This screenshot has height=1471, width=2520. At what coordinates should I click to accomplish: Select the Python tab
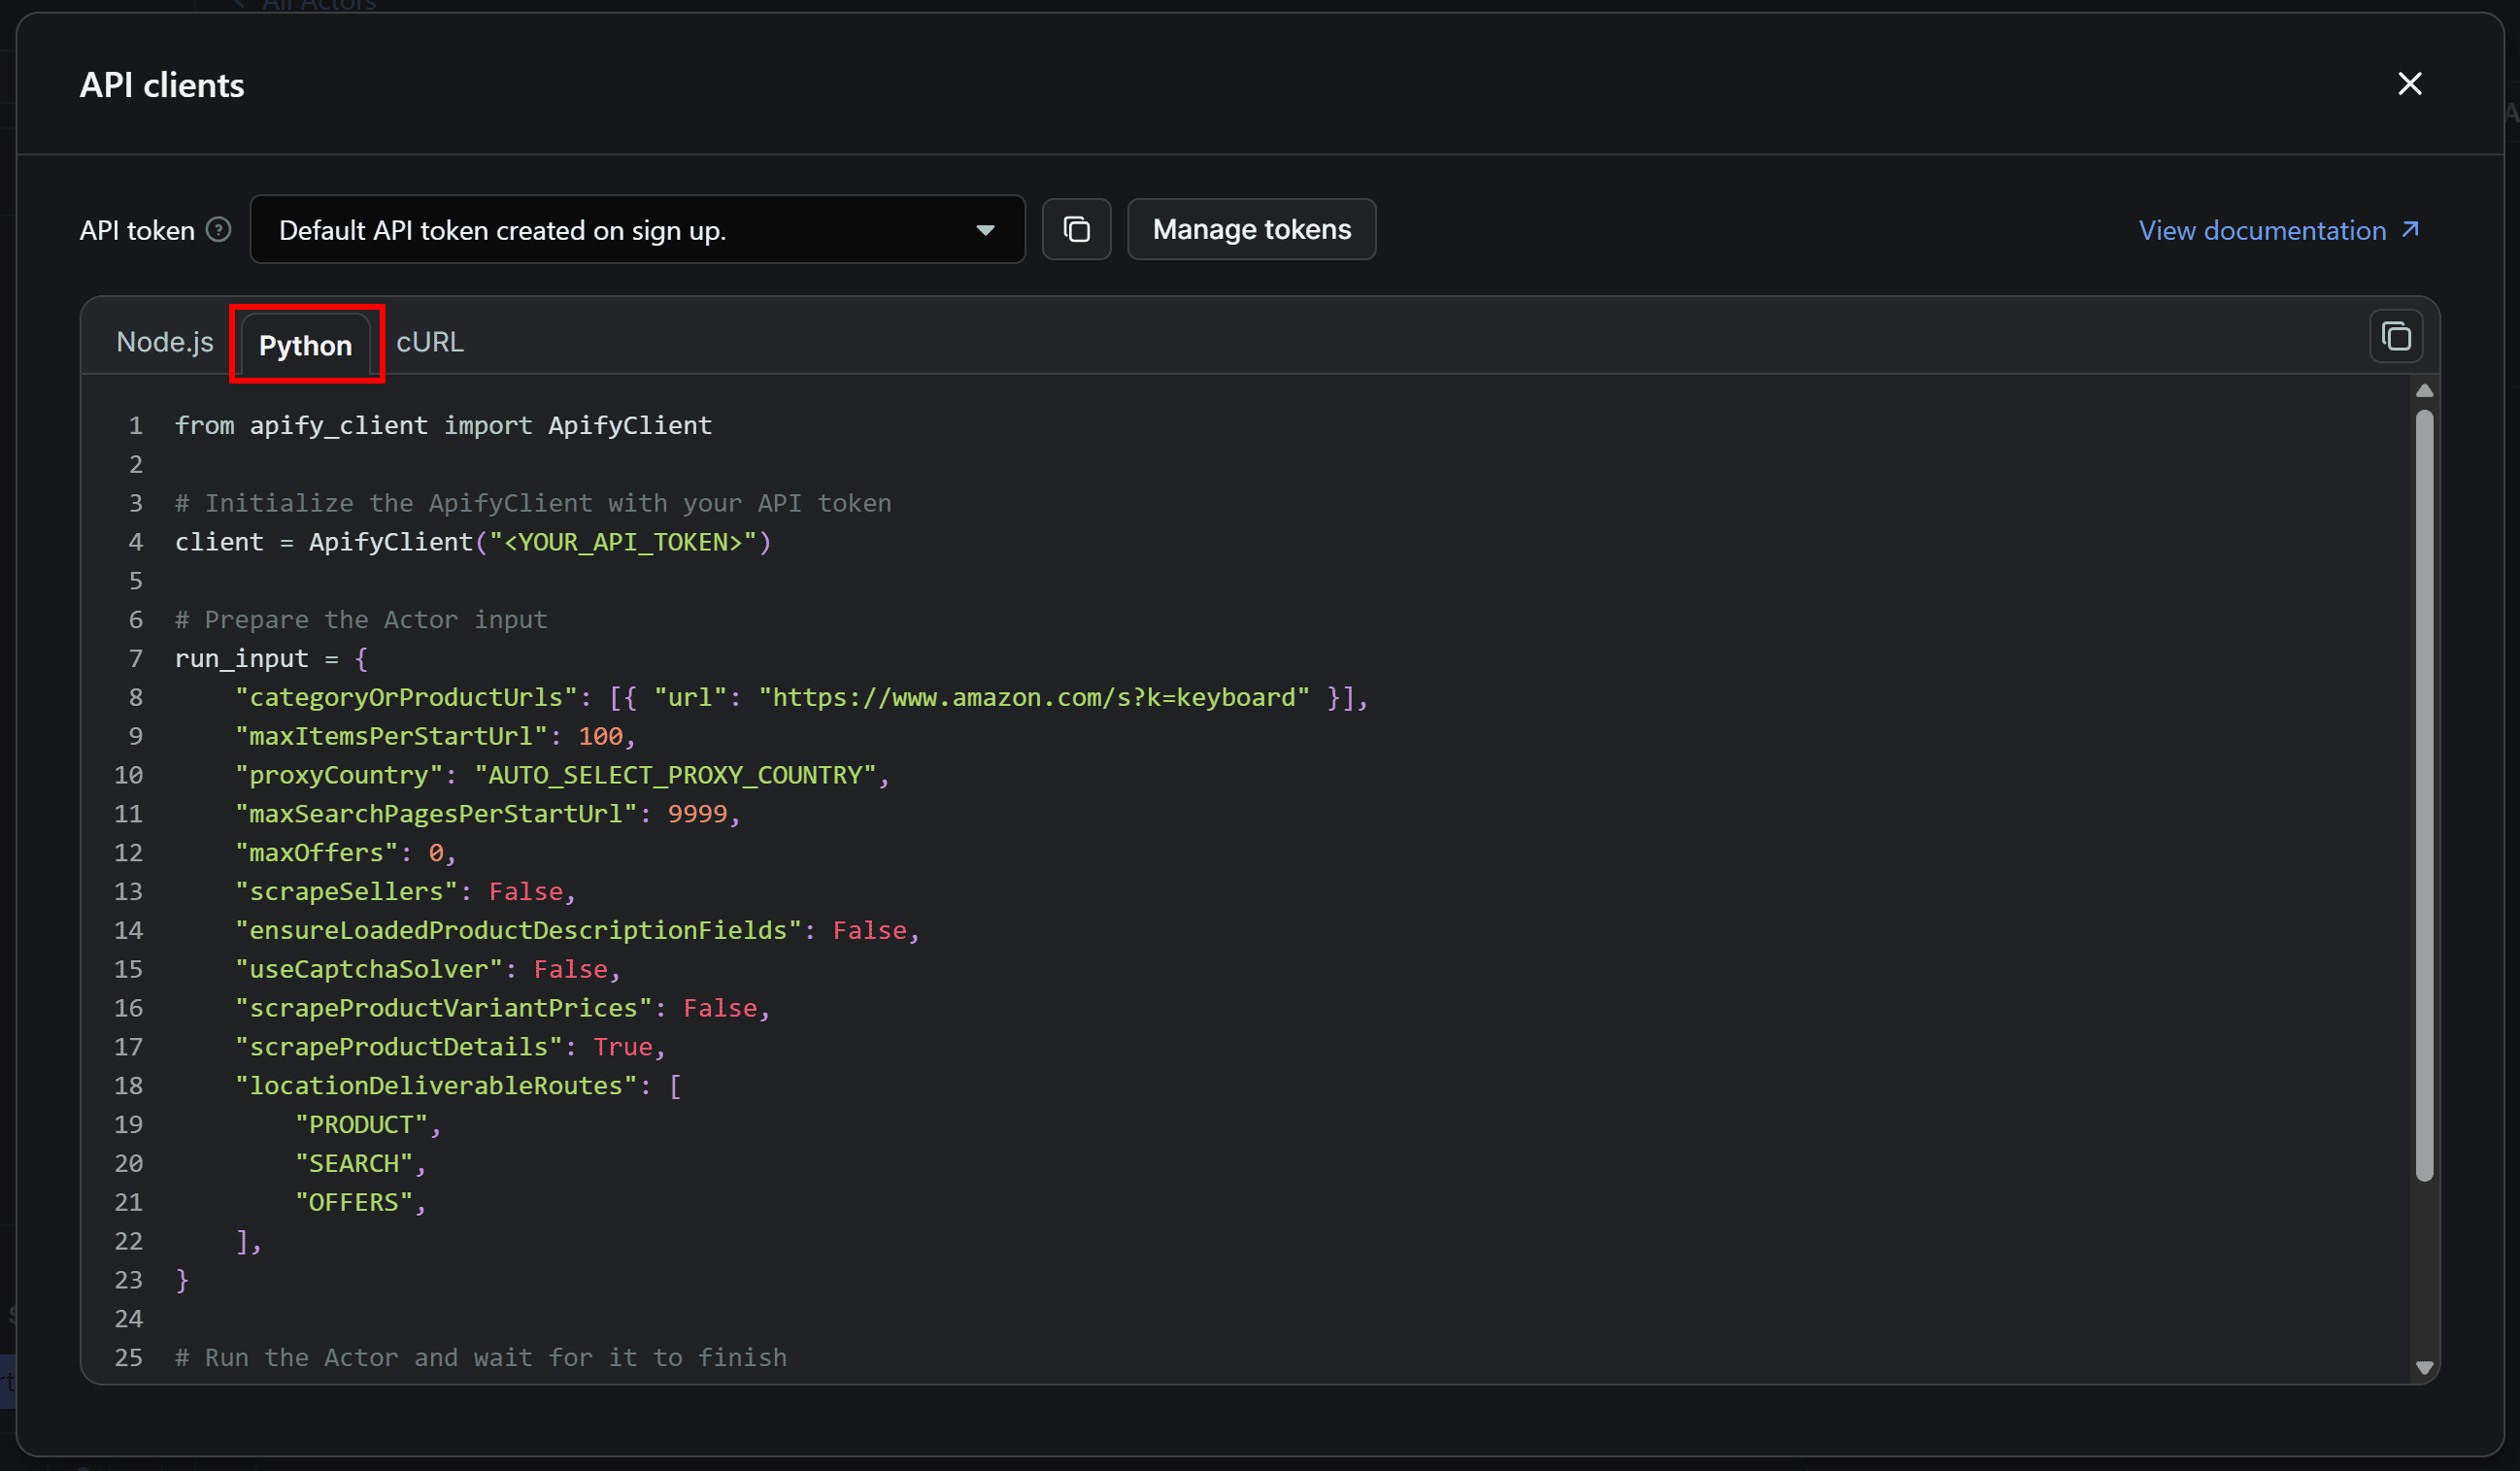(x=306, y=344)
